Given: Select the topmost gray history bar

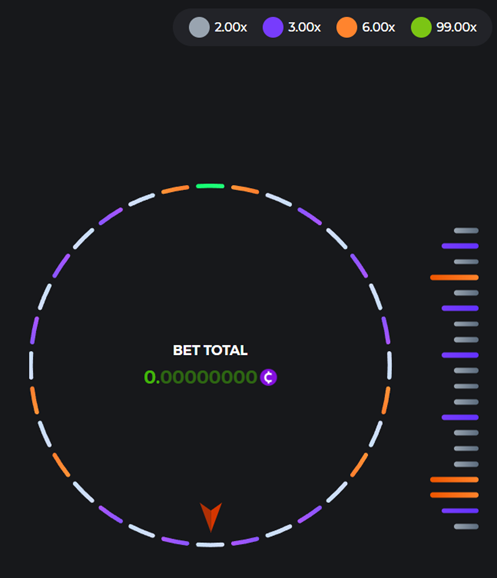Looking at the screenshot, I should click(466, 230).
